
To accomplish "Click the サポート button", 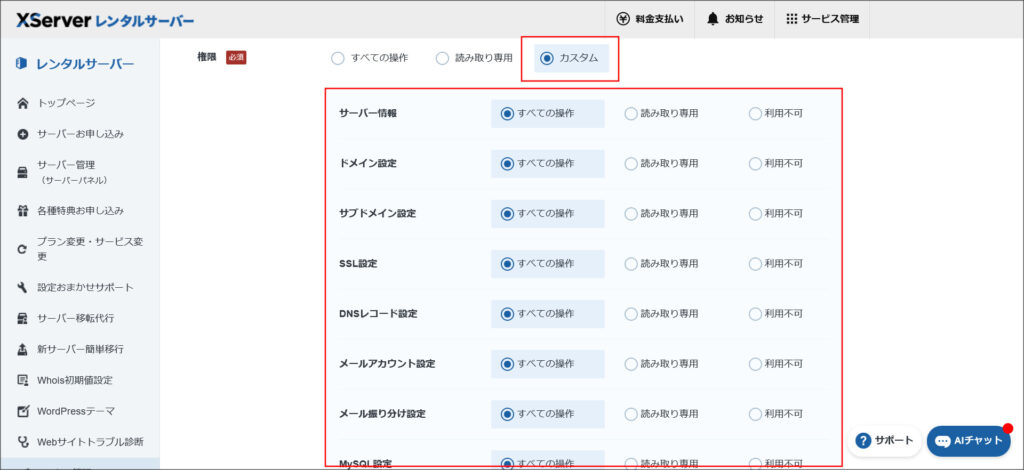I will 884,441.
